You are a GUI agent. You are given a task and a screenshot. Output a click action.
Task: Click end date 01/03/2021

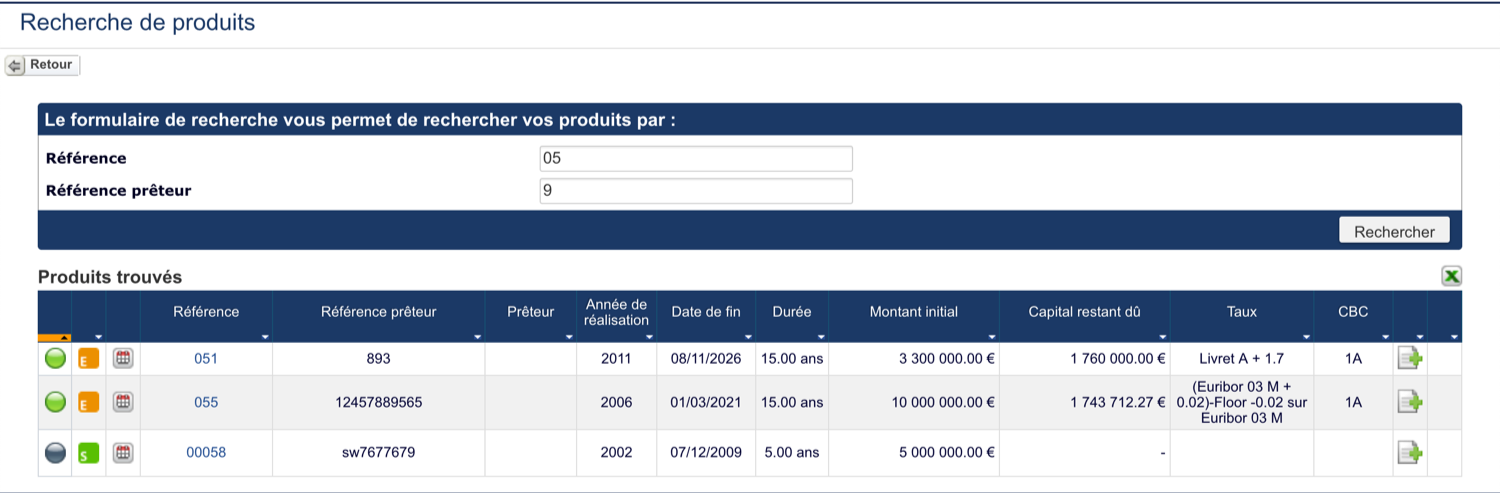click(706, 402)
